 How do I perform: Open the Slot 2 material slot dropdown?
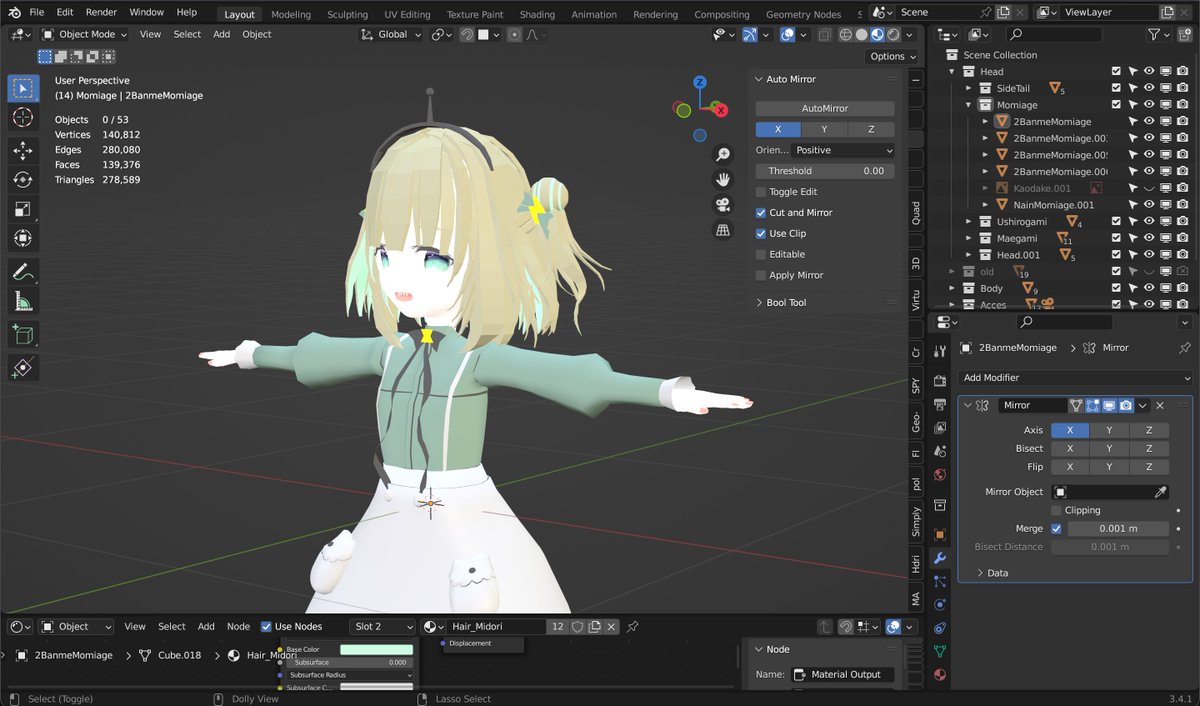point(381,627)
